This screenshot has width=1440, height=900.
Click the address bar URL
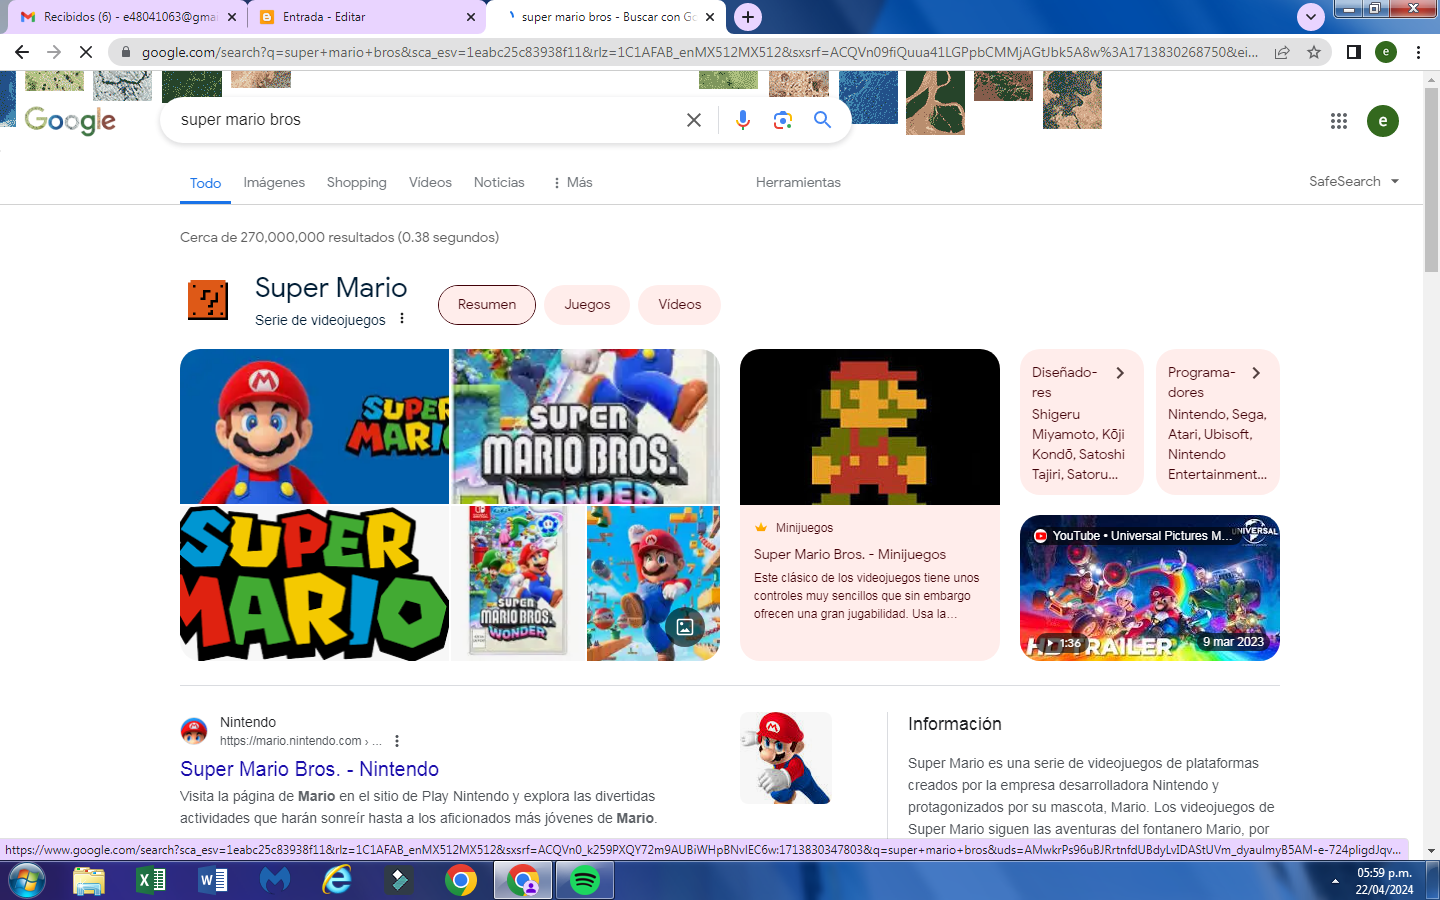click(700, 52)
